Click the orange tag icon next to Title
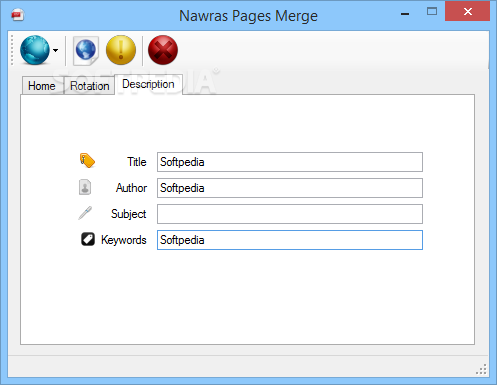 click(87, 161)
